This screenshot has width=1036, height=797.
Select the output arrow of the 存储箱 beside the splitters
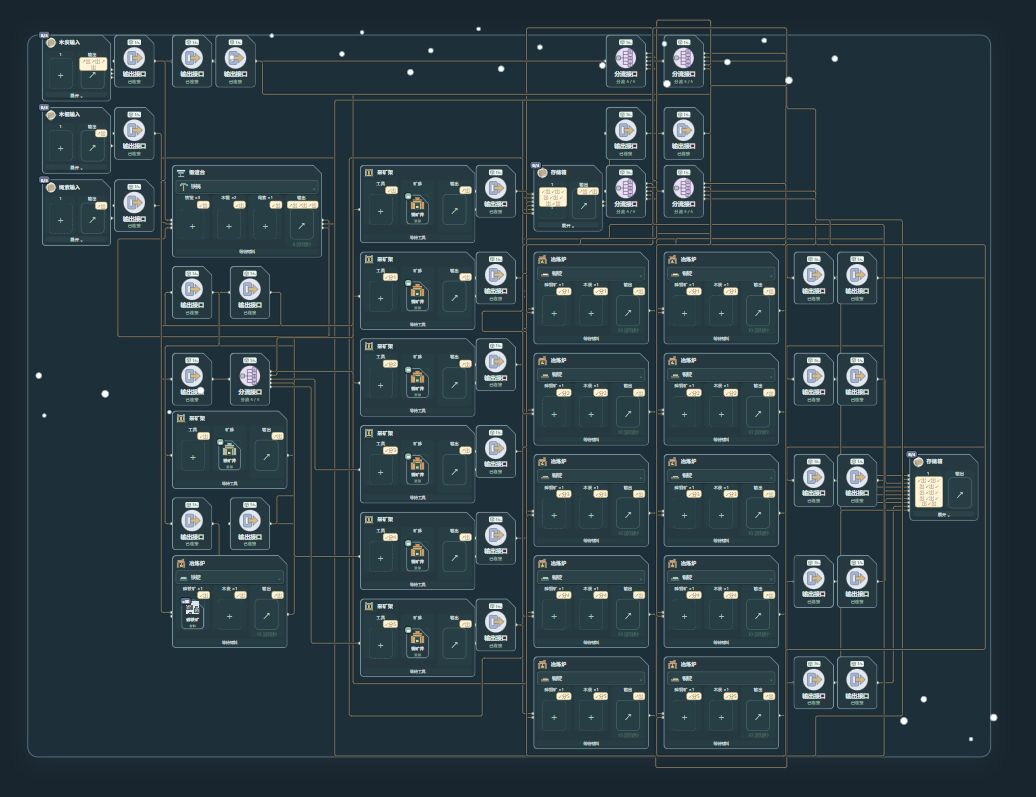584,206
